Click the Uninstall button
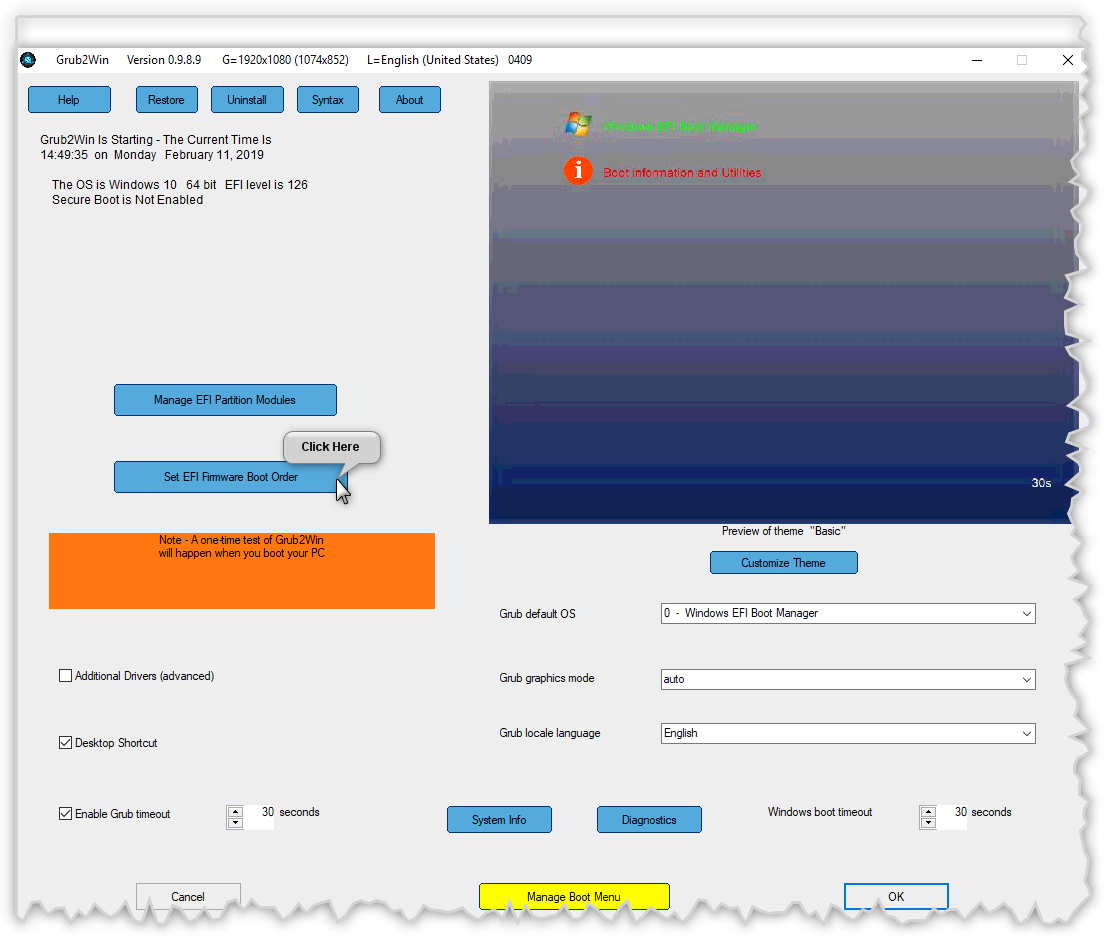 [x=247, y=100]
